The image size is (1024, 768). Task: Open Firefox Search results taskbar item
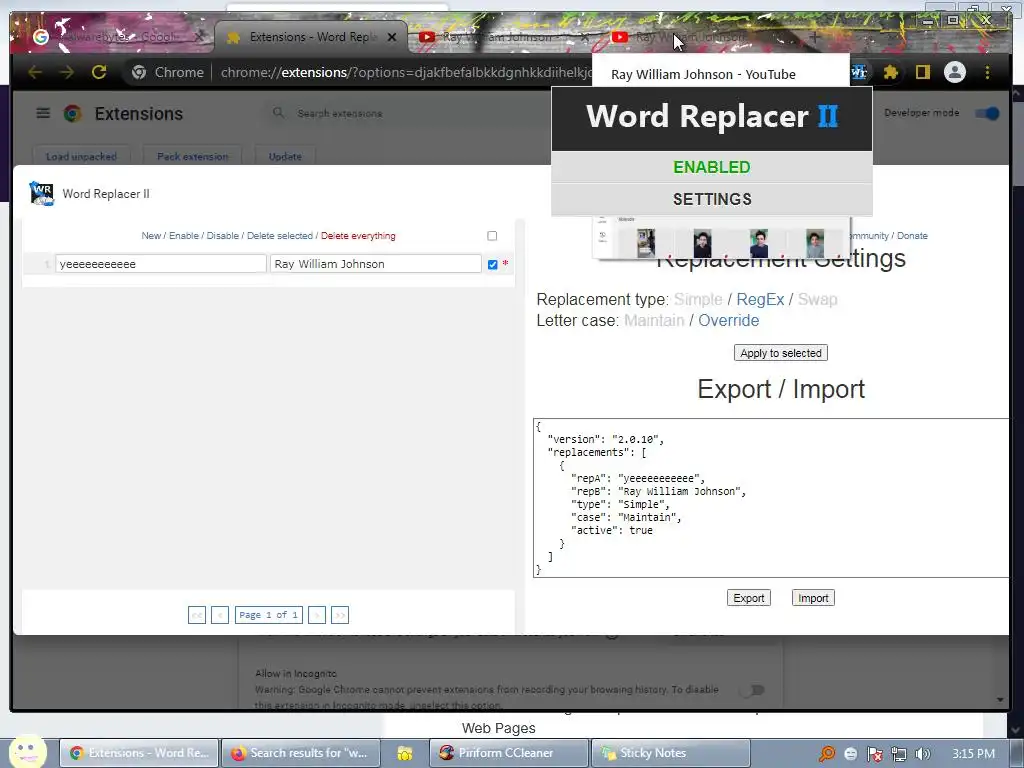(x=301, y=753)
